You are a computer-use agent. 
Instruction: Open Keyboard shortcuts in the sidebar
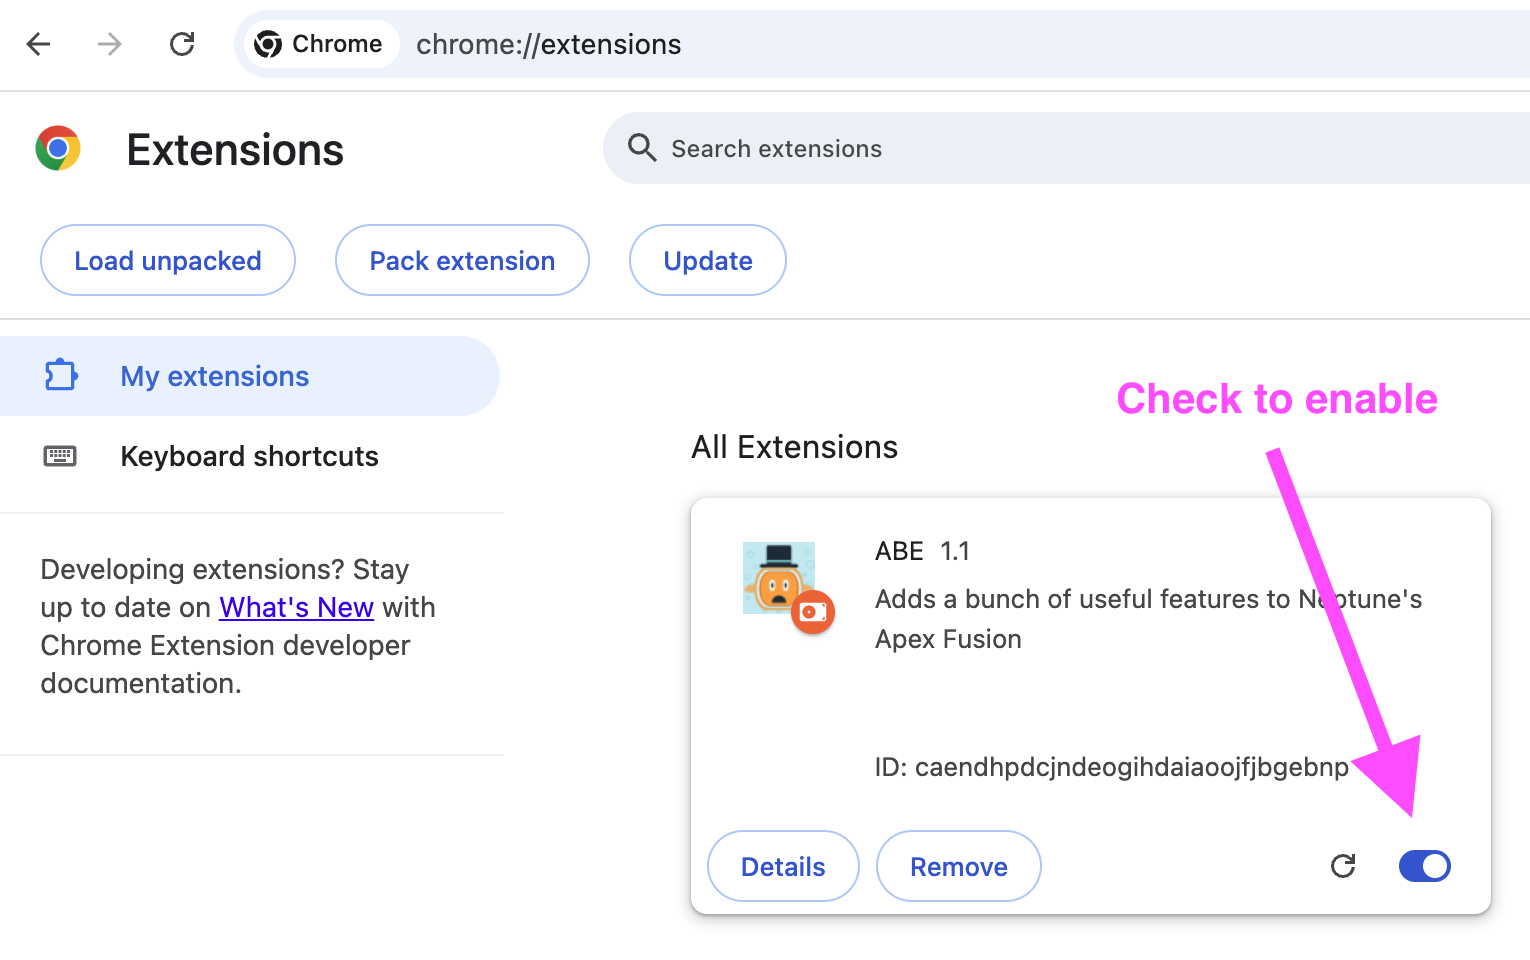250,456
